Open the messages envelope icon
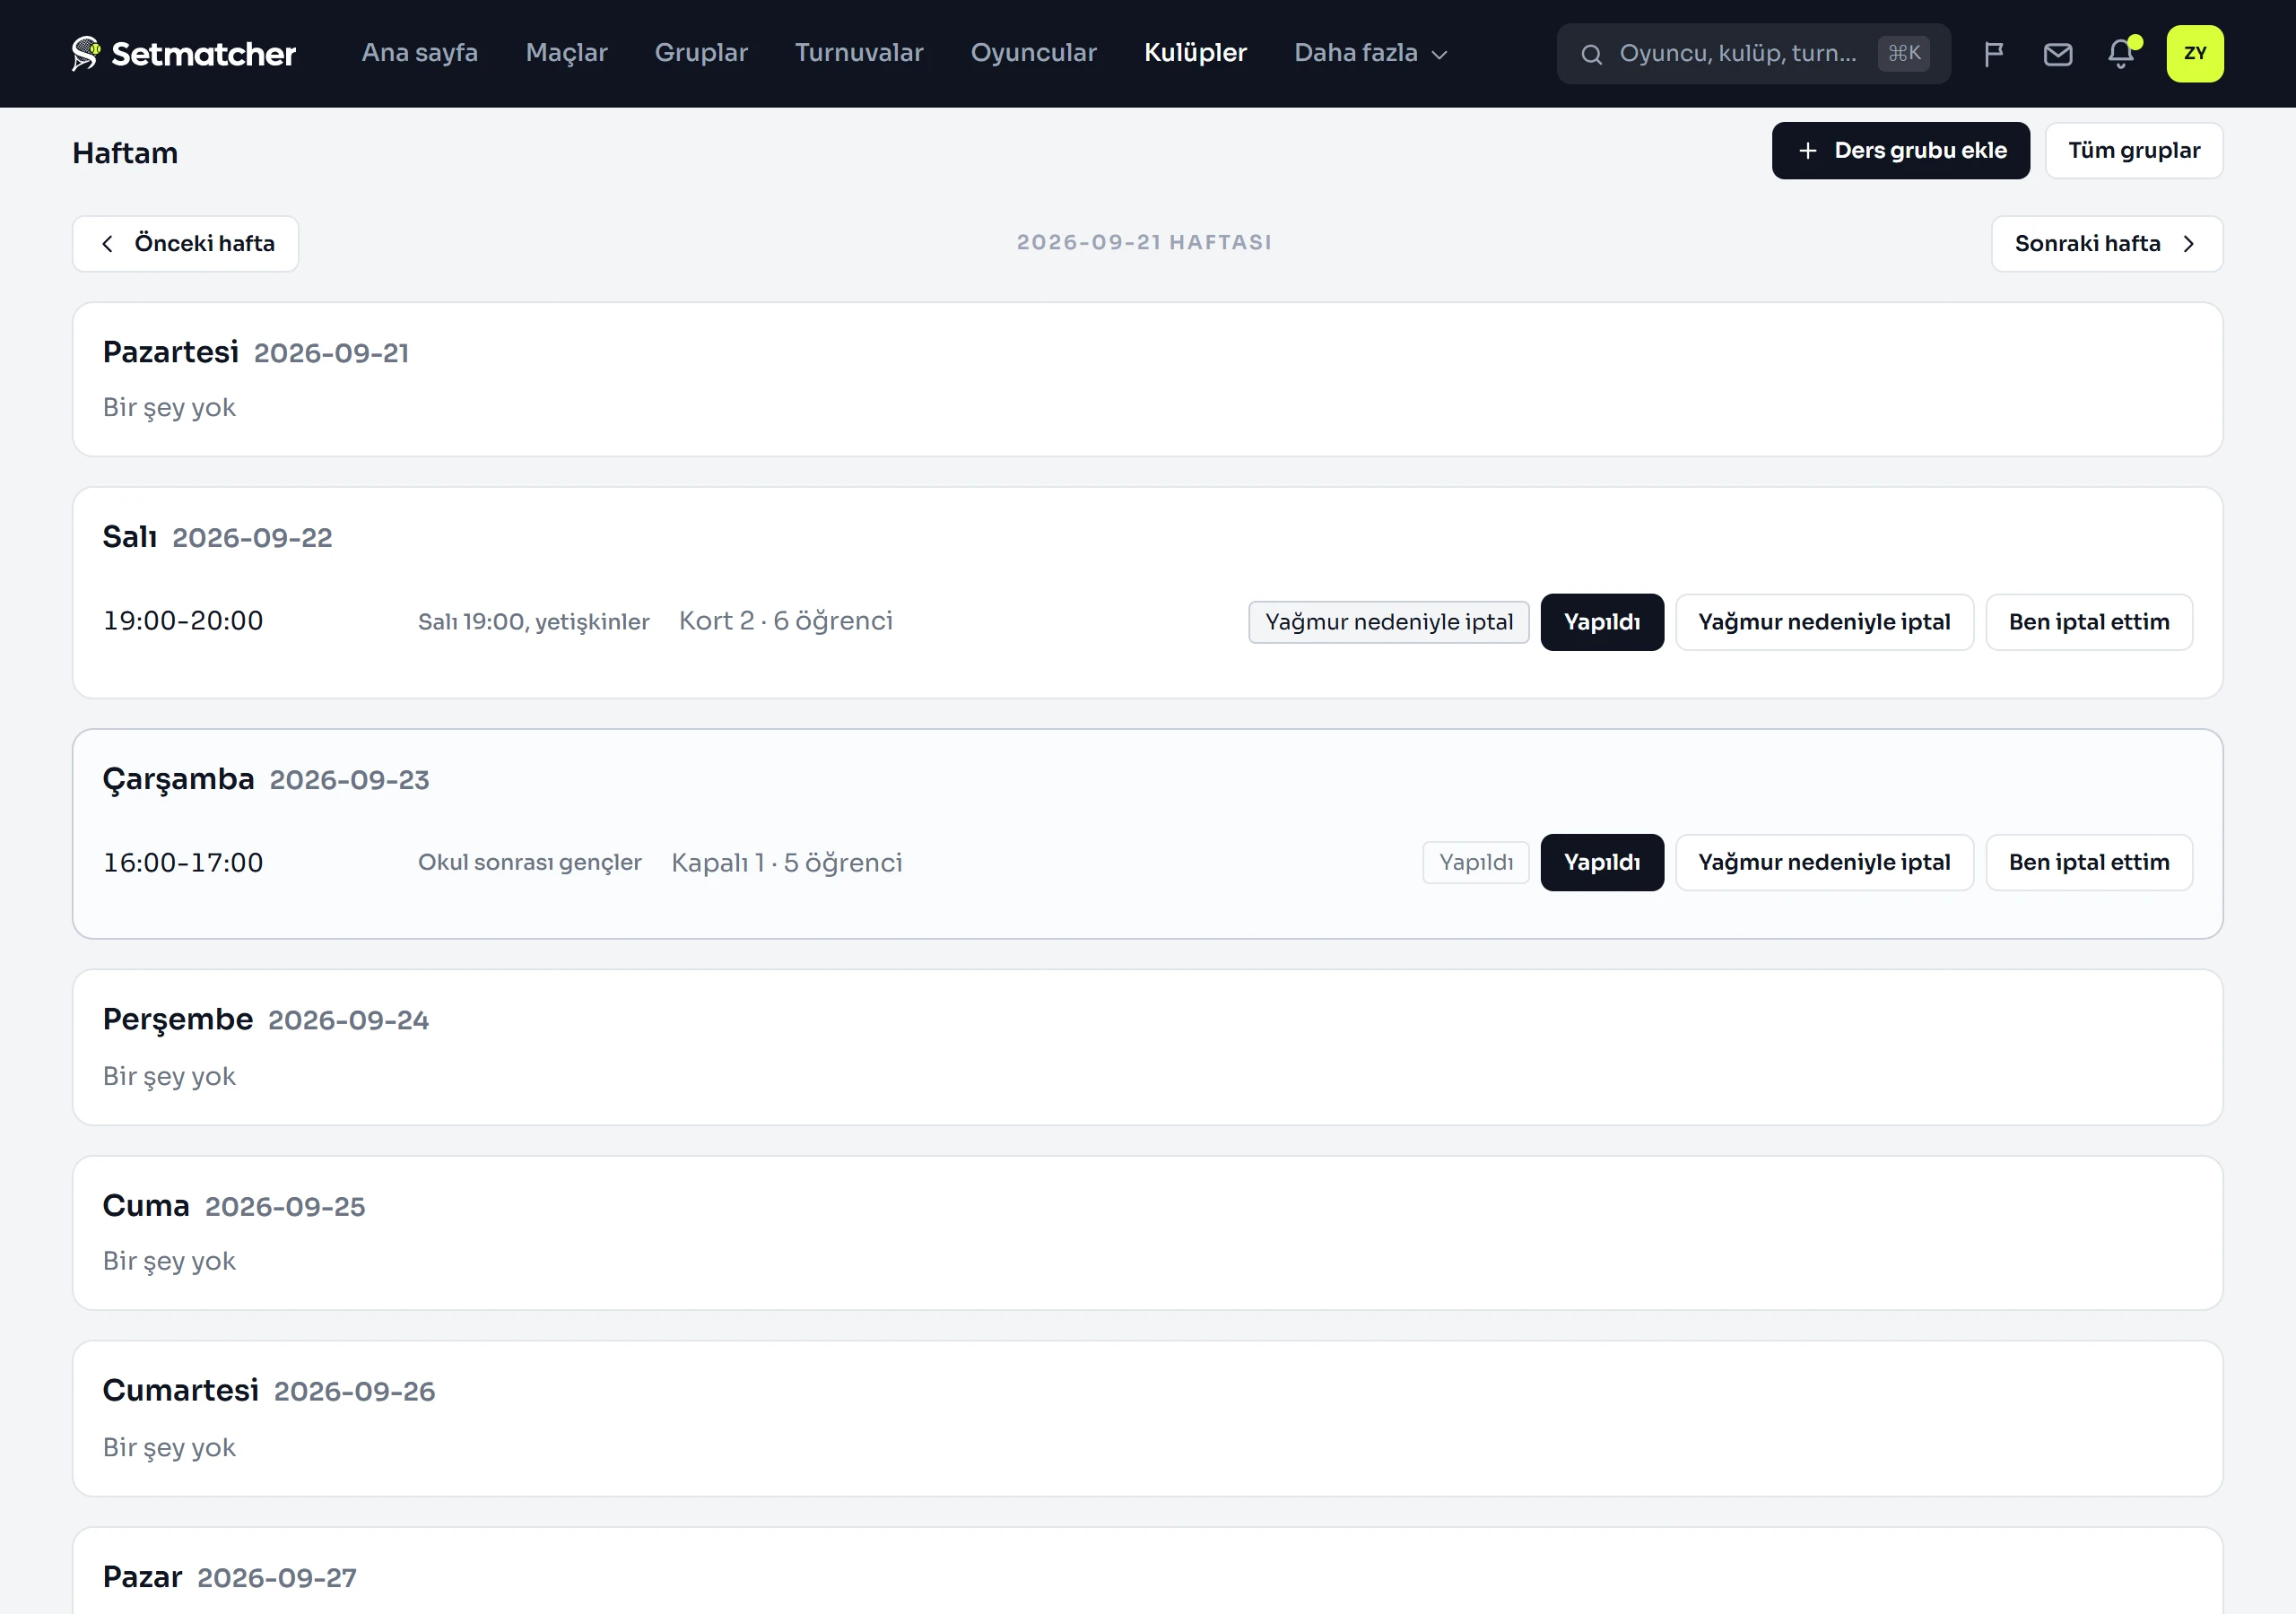Image resolution: width=2296 pixels, height=1614 pixels. [x=2058, y=54]
